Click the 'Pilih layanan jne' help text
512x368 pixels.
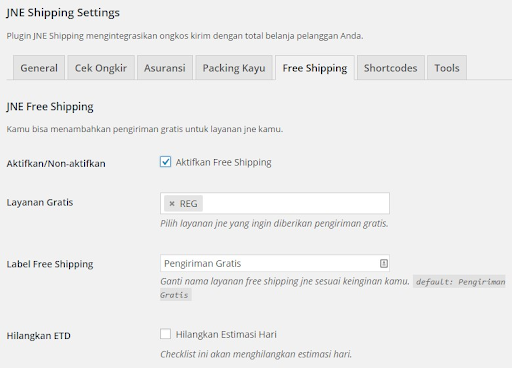[x=274, y=223]
